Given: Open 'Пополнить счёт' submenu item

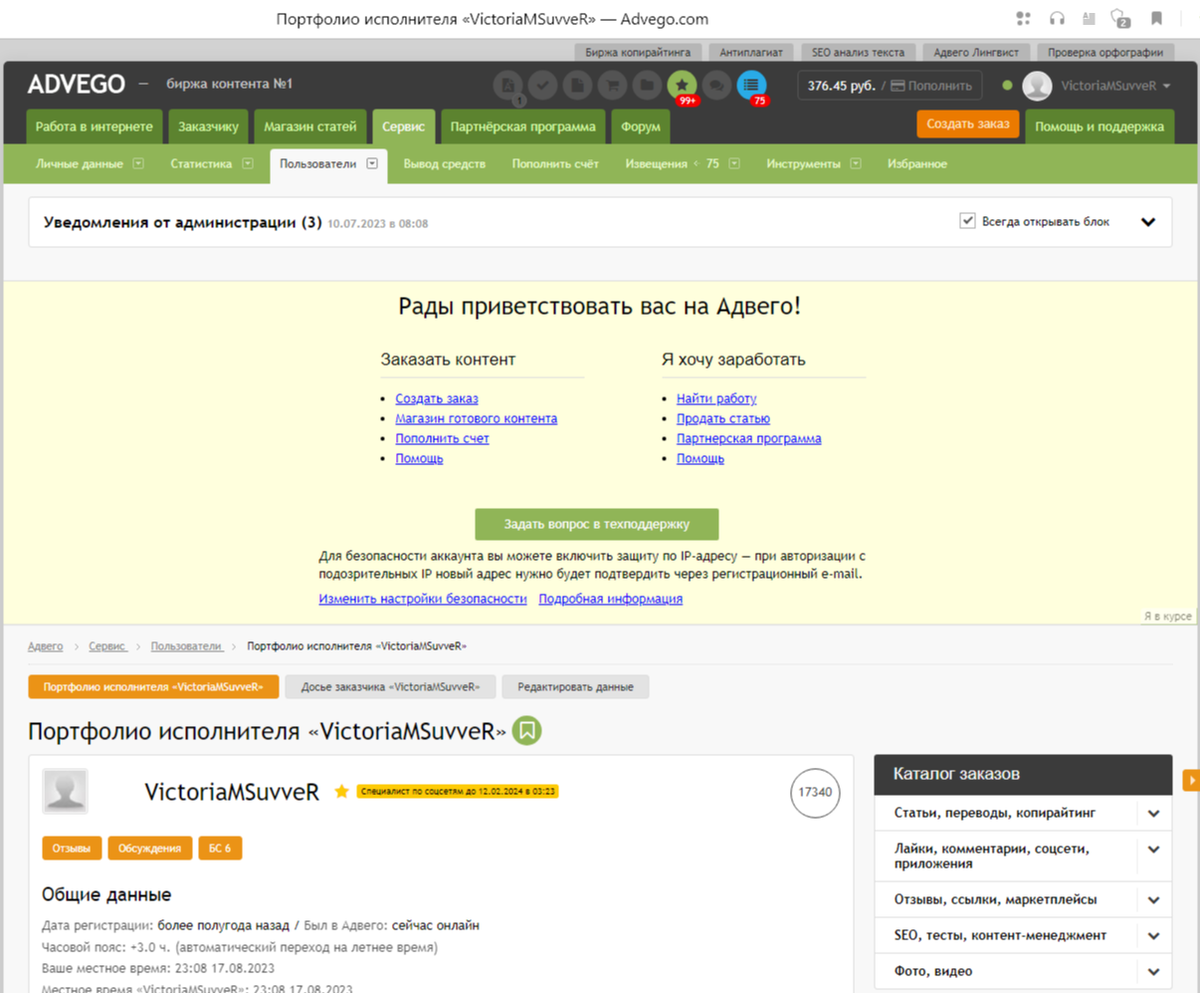Looking at the screenshot, I should click(555, 164).
